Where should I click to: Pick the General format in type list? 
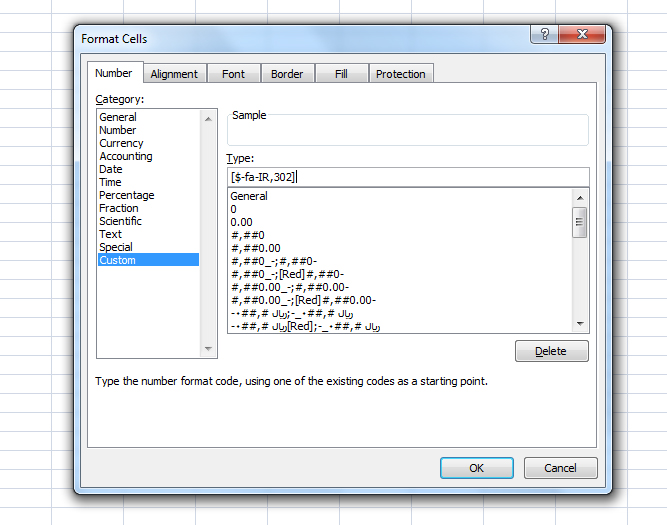pos(249,196)
